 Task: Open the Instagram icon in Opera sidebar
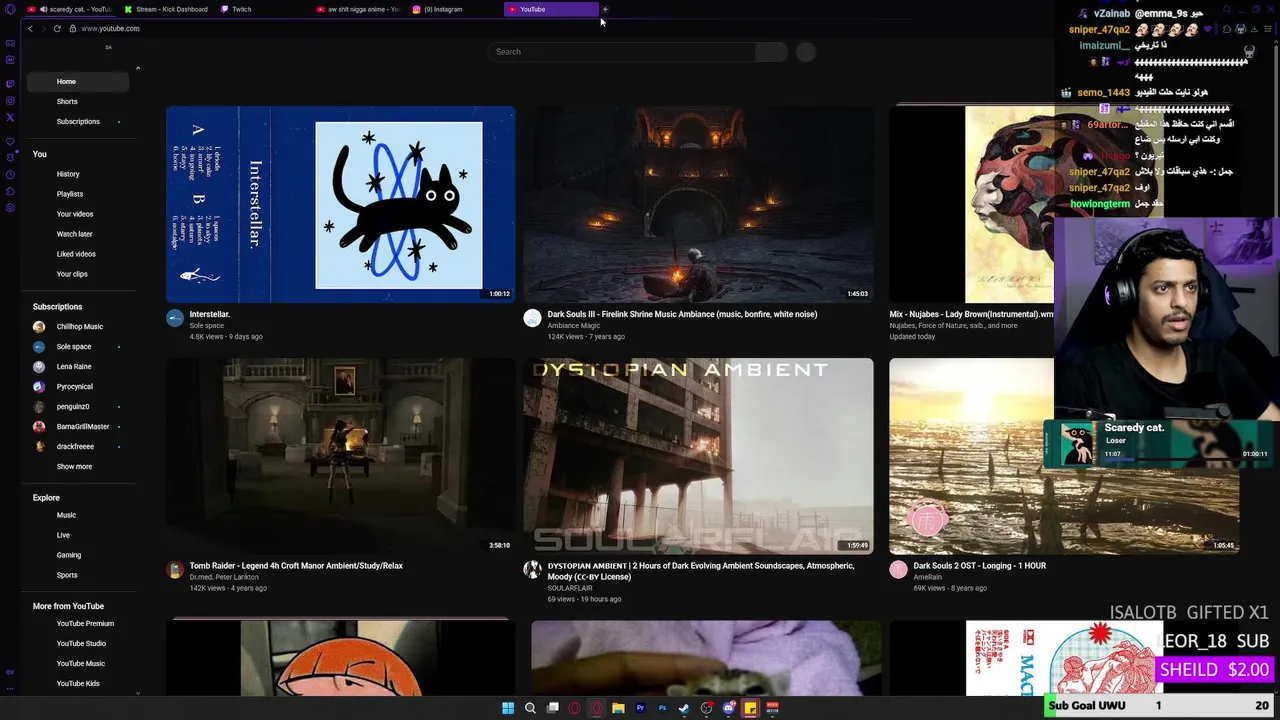click(10, 100)
